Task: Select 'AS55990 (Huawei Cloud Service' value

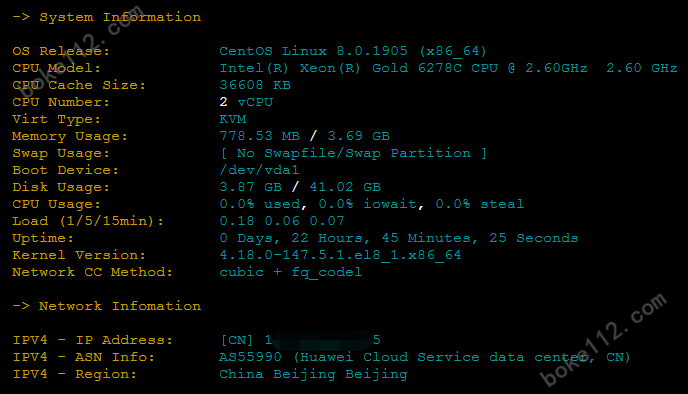Action: [x=425, y=358]
